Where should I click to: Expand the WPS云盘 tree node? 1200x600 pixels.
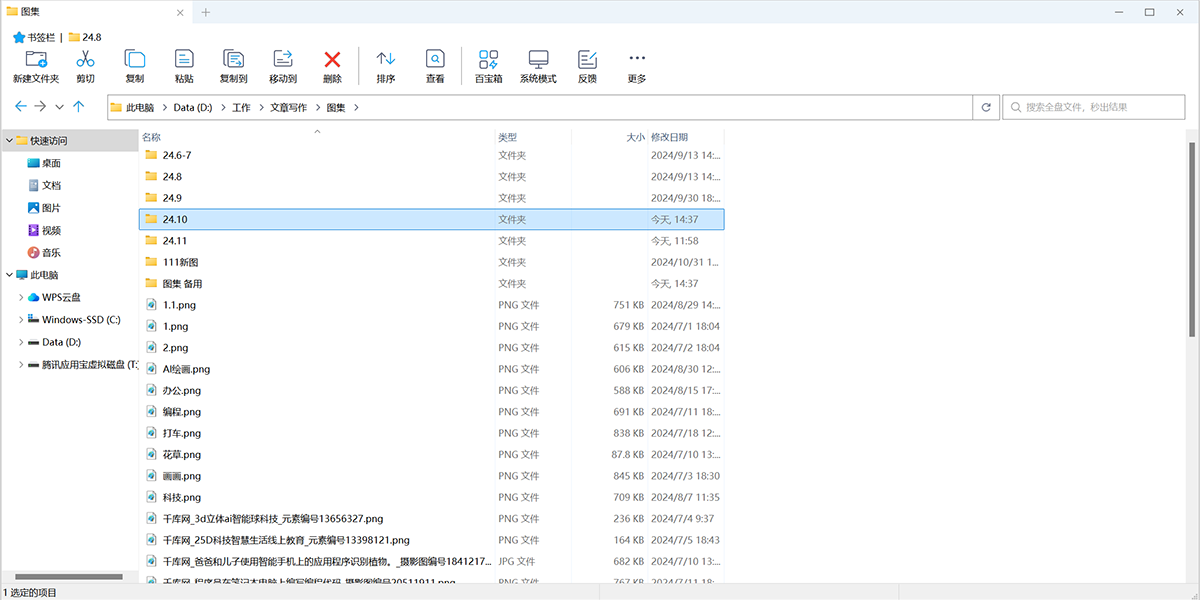click(x=21, y=297)
